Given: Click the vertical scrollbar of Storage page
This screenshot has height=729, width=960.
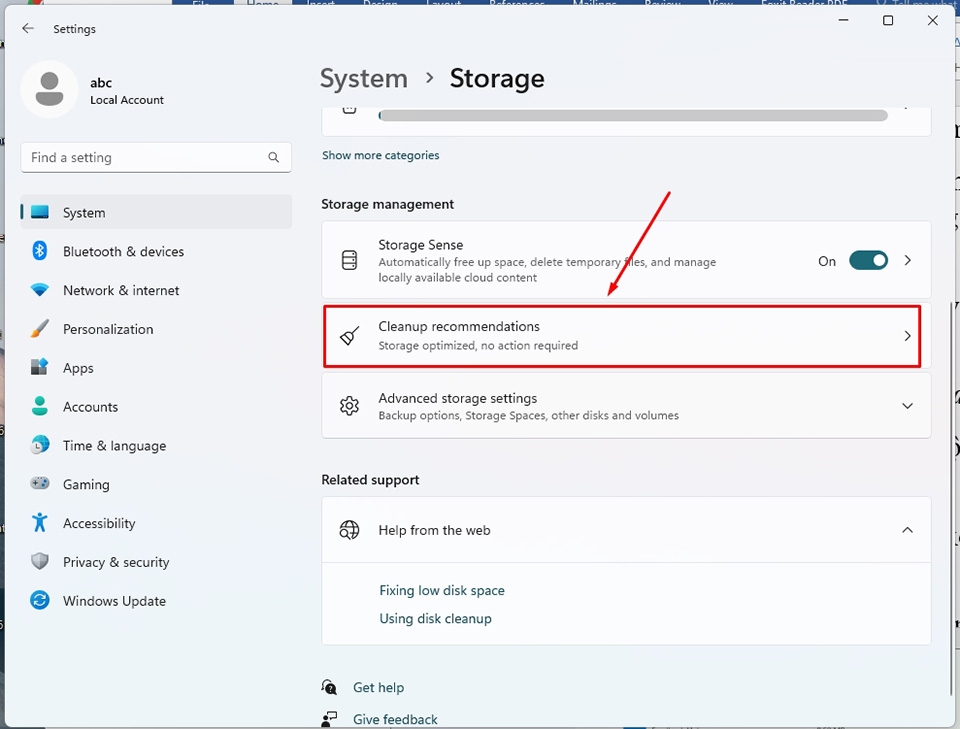Looking at the screenshot, I should point(951,499).
